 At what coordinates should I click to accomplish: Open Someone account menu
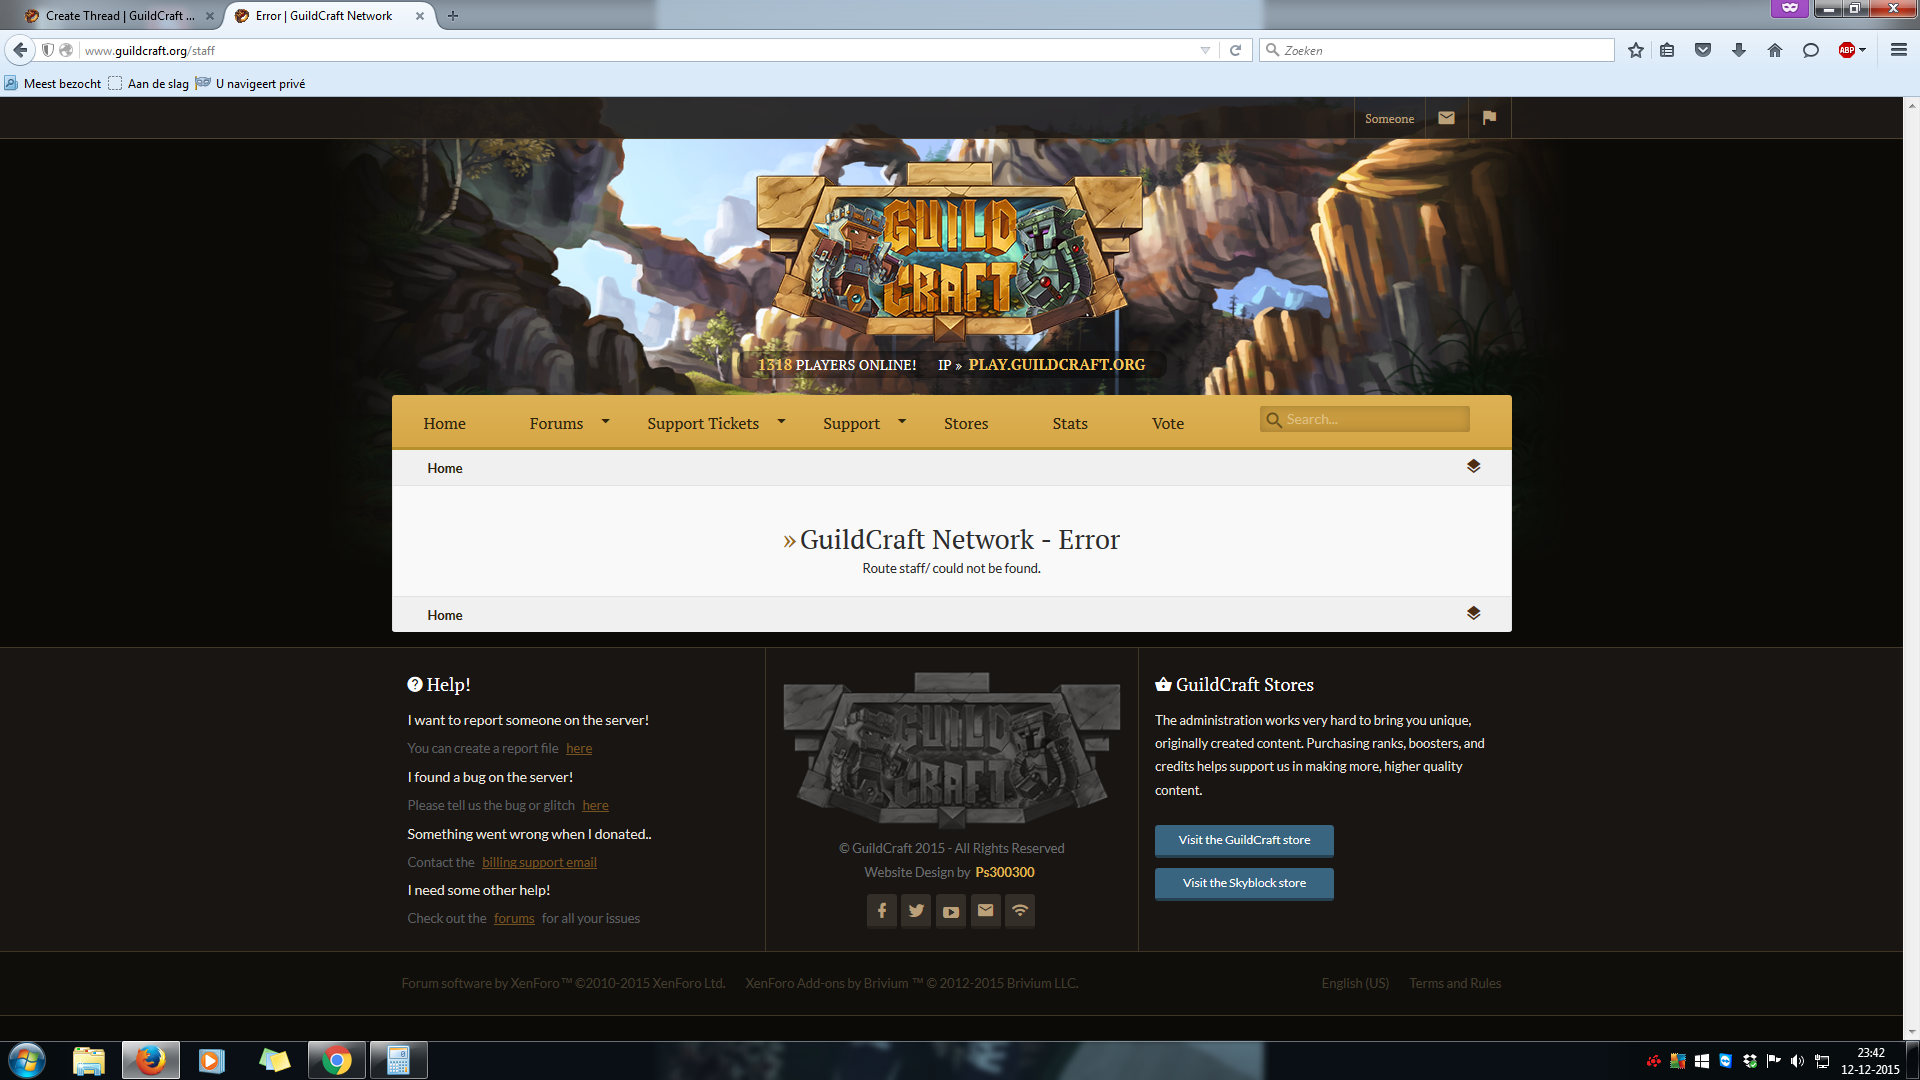coord(1389,118)
